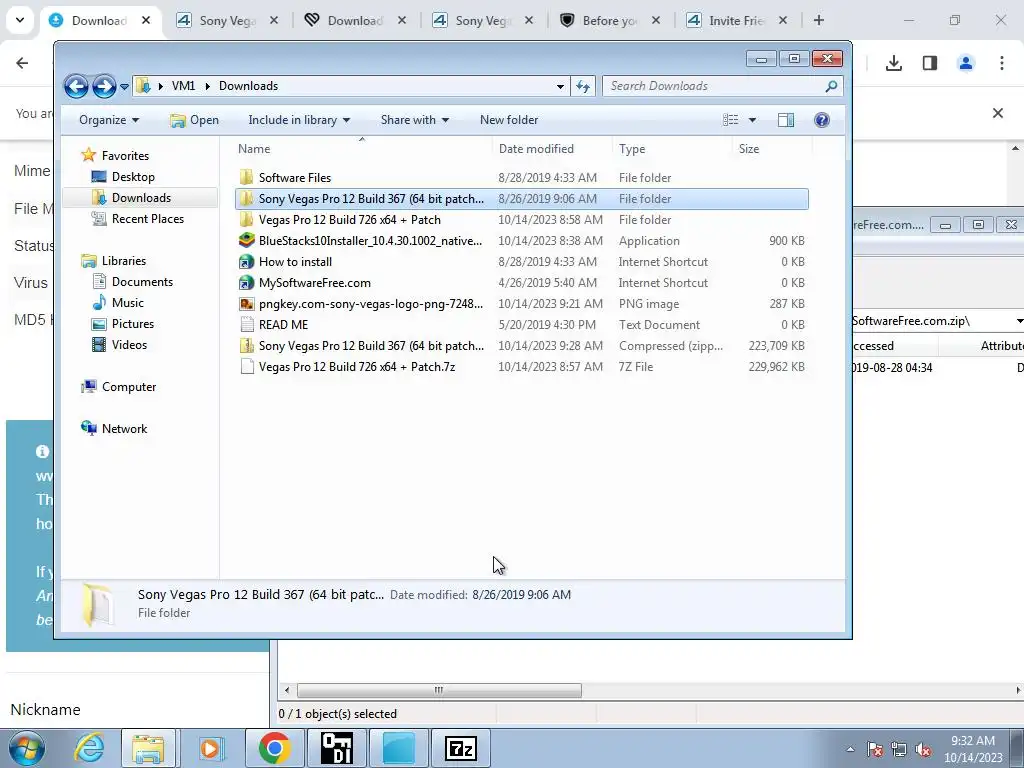Select the BlueStacks10Installer application icon
This screenshot has width=1024, height=768.
(x=246, y=241)
